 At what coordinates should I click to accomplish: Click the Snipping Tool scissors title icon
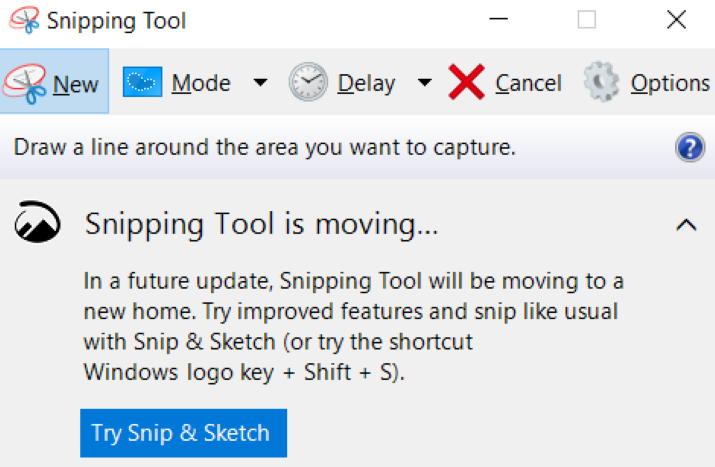click(x=24, y=20)
